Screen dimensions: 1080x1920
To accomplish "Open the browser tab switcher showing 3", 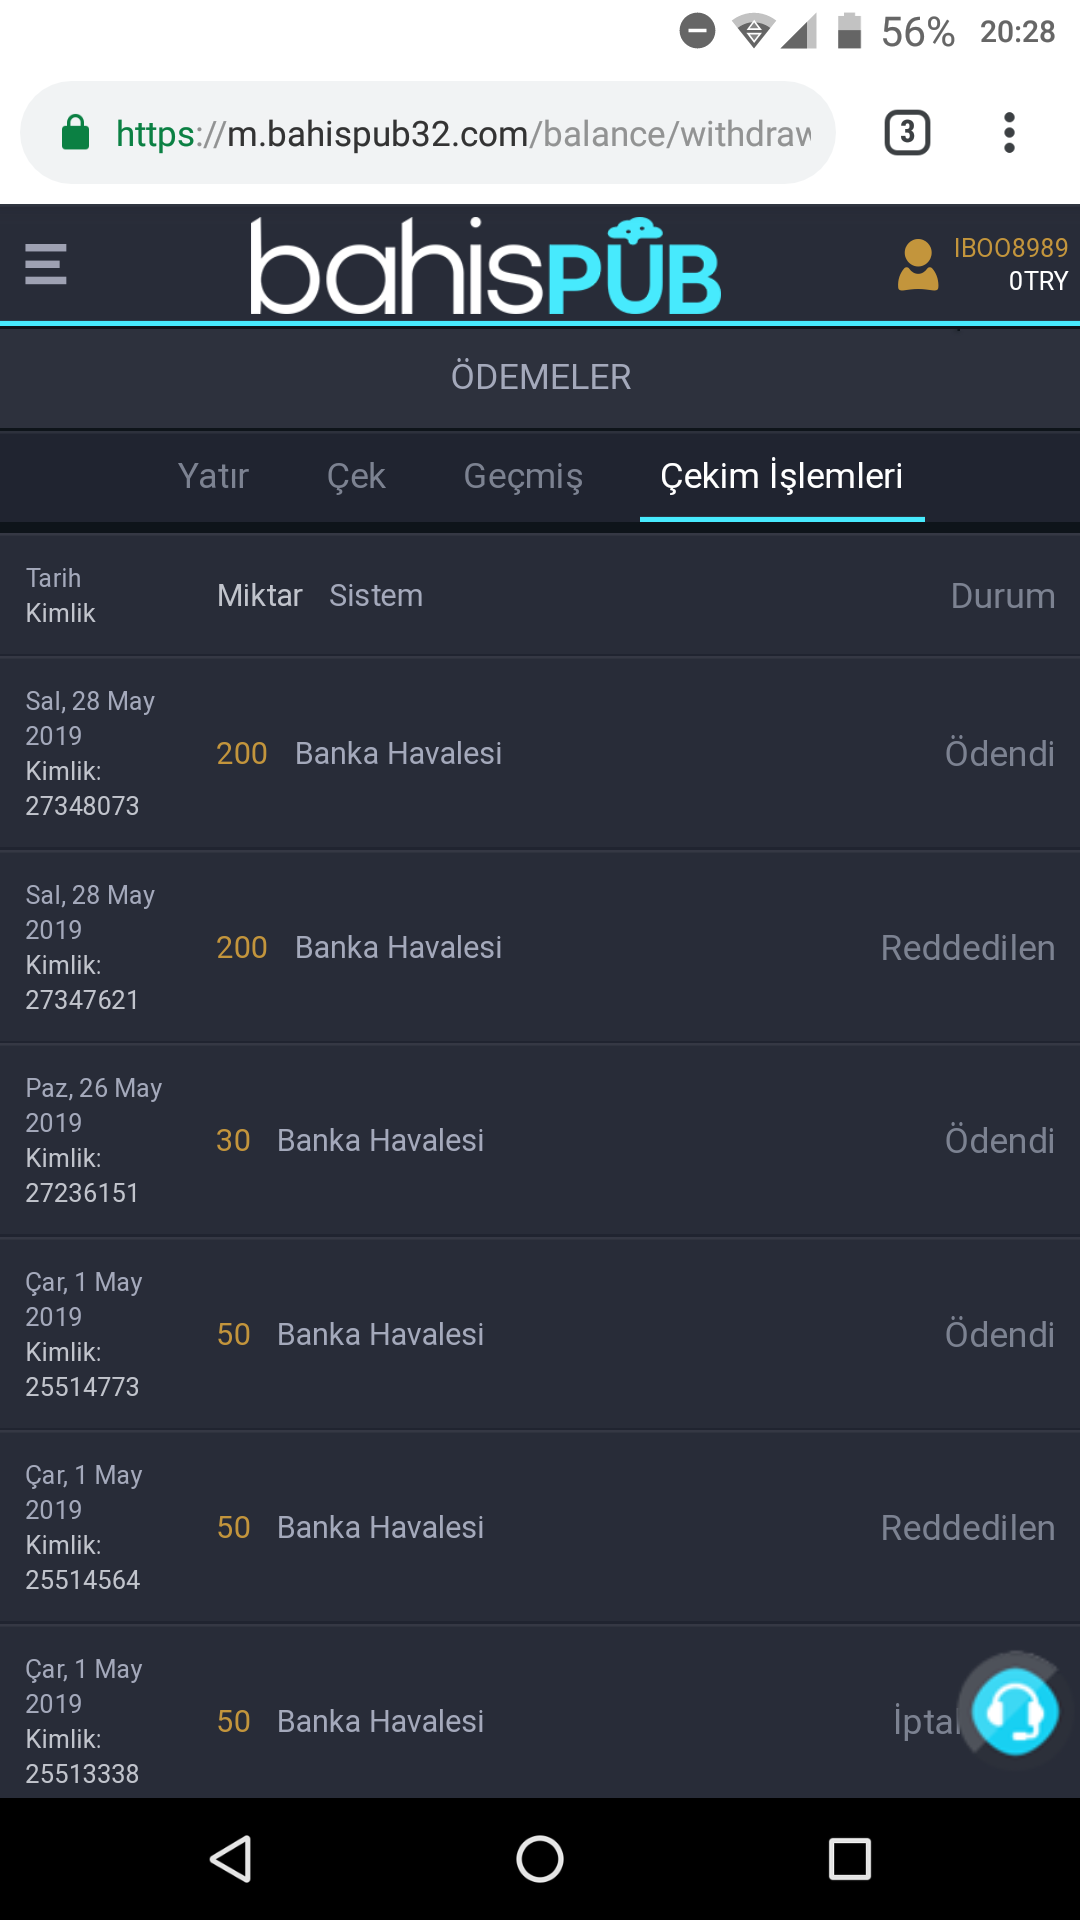I will (x=907, y=132).
